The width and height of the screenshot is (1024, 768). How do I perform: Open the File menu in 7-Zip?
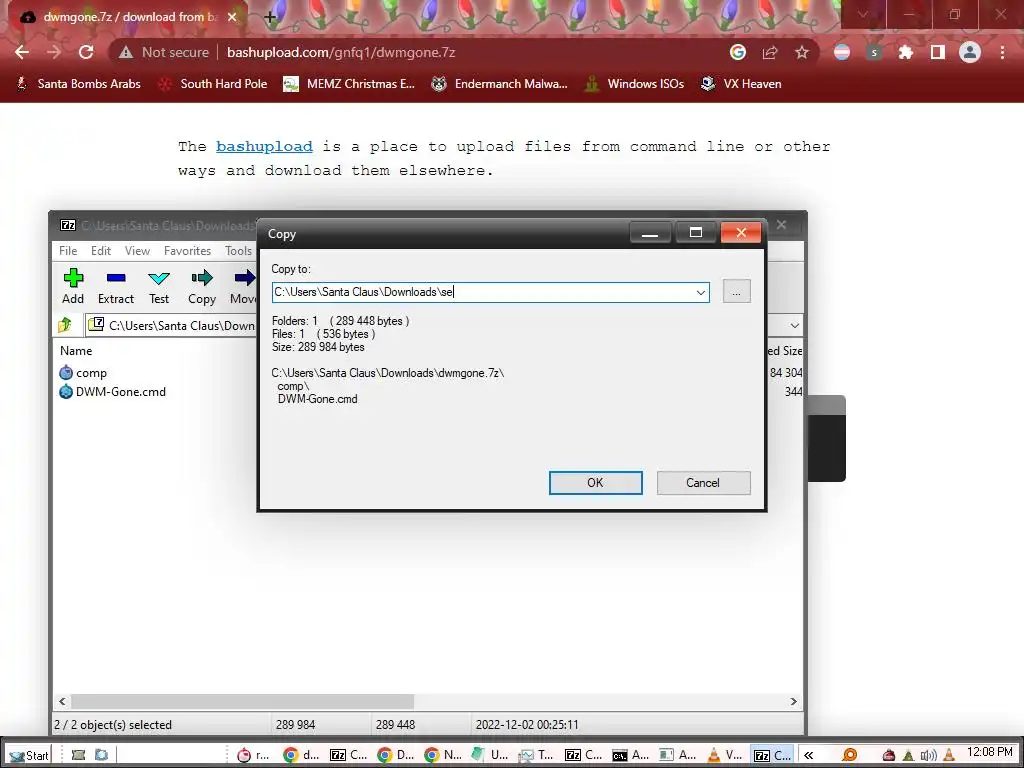click(68, 251)
